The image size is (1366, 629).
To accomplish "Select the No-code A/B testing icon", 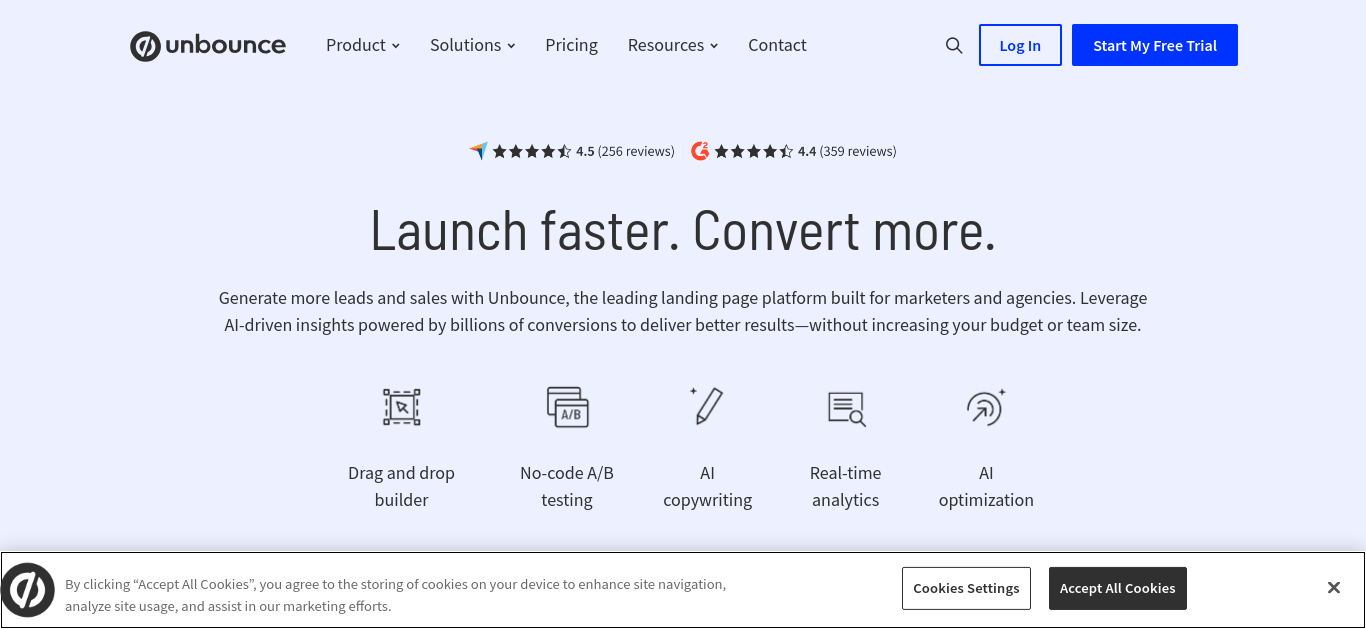I will [567, 407].
